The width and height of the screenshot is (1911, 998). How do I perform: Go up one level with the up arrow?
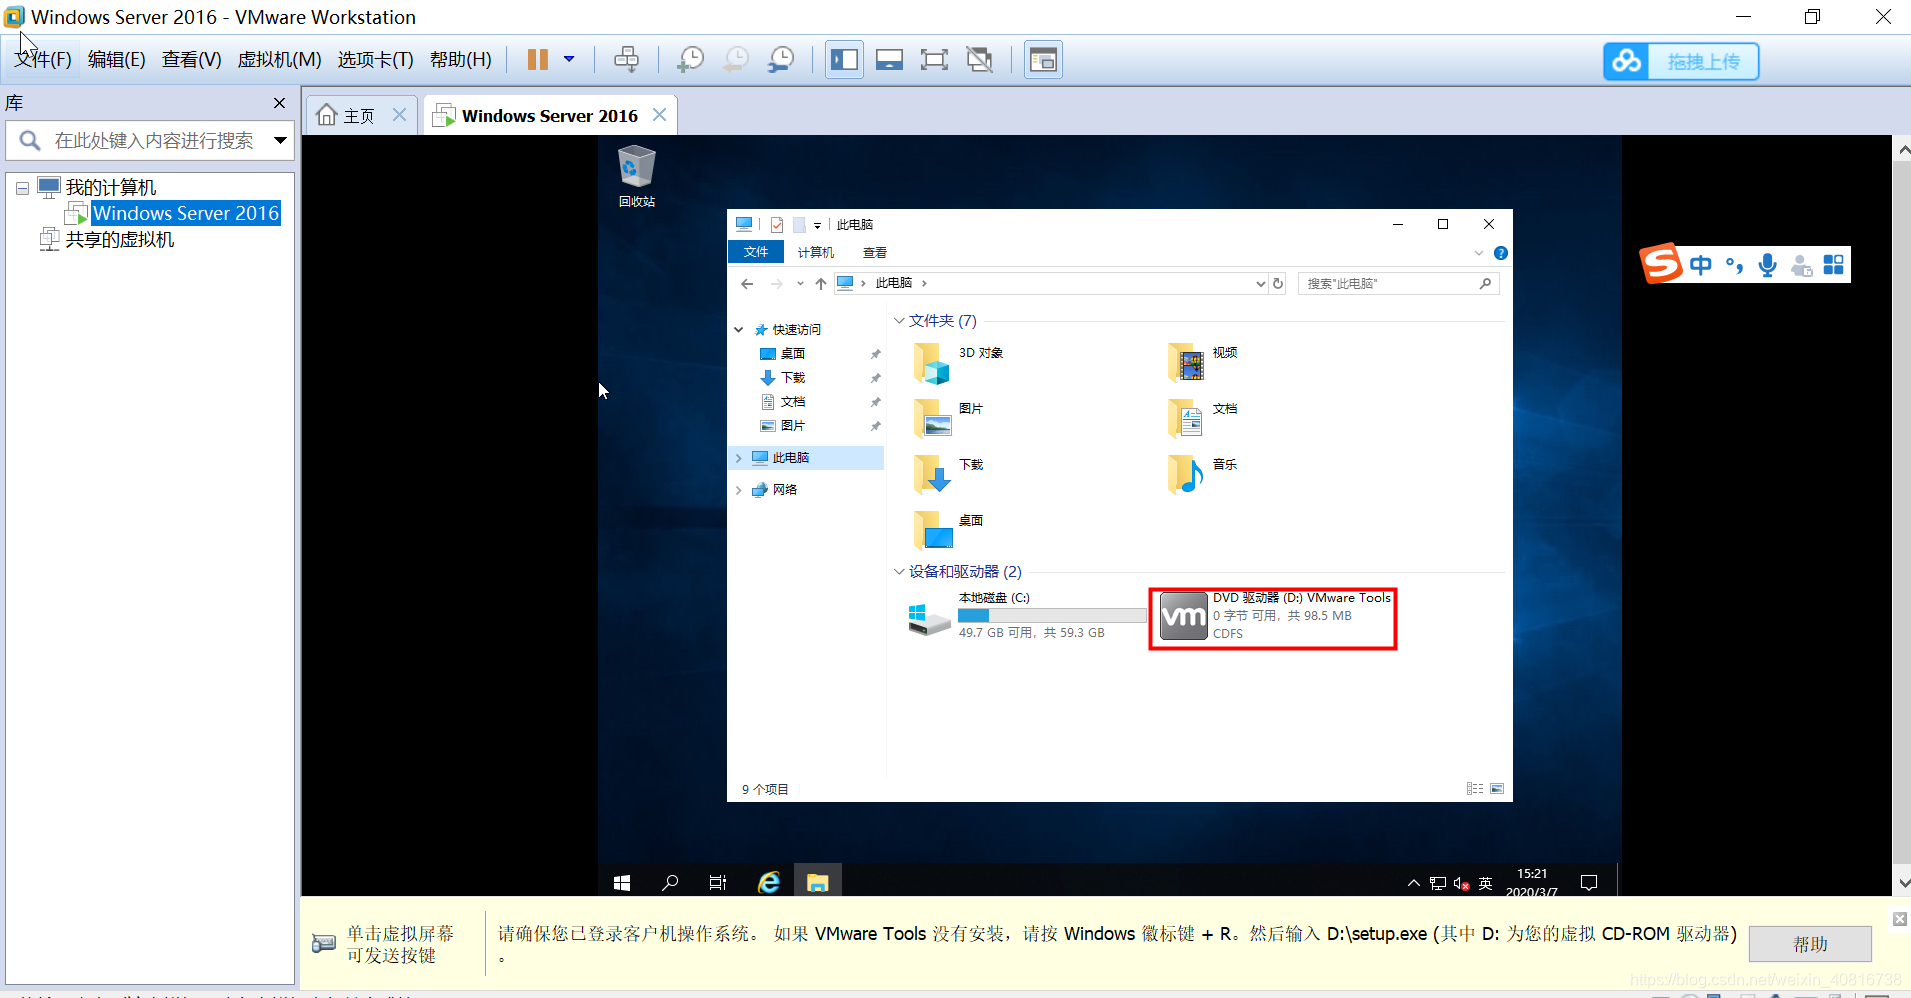pyautogui.click(x=821, y=284)
